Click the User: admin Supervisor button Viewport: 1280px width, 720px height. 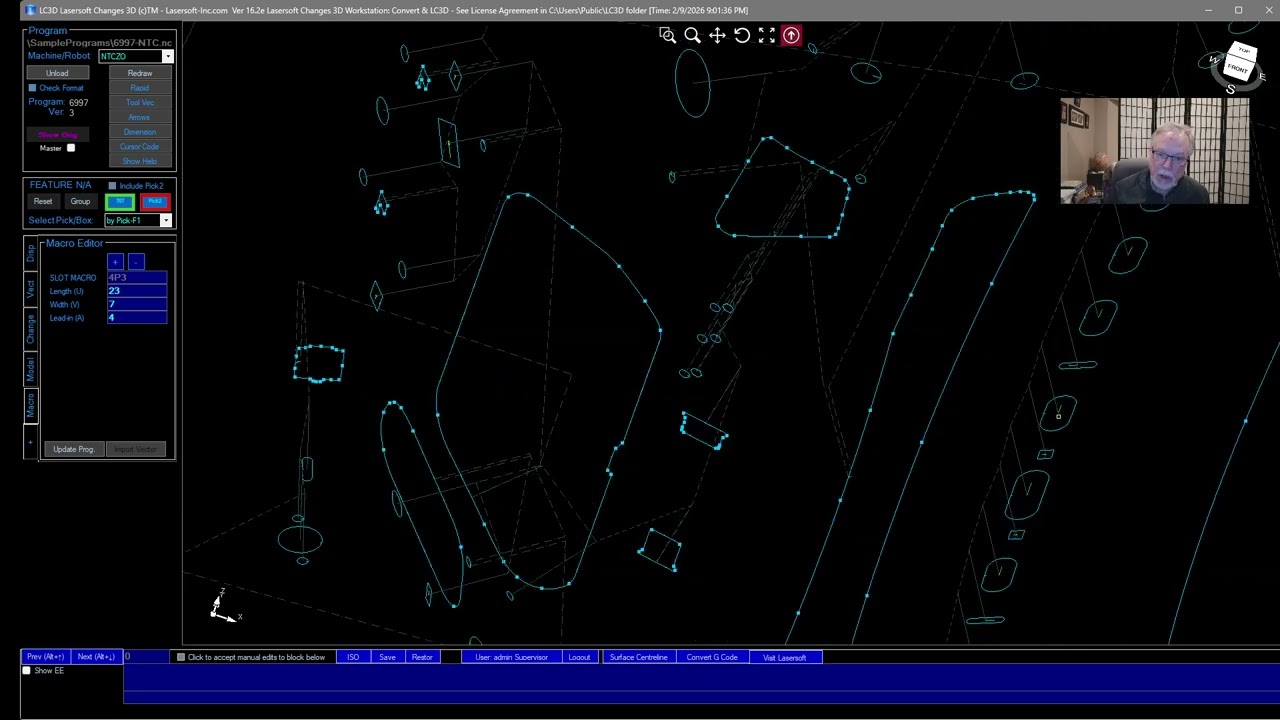pyautogui.click(x=511, y=657)
